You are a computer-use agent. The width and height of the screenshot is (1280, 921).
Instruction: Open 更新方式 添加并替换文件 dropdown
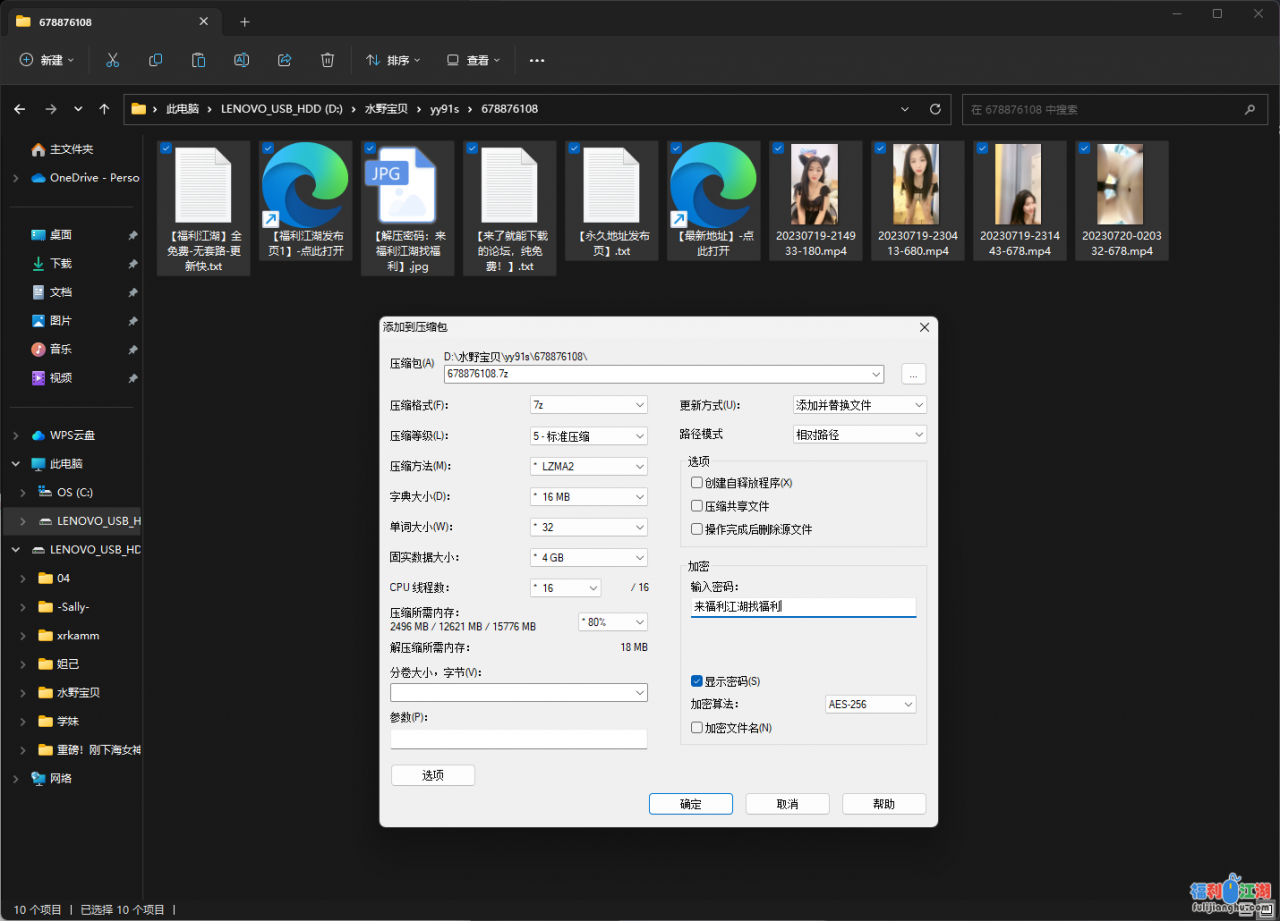point(859,405)
